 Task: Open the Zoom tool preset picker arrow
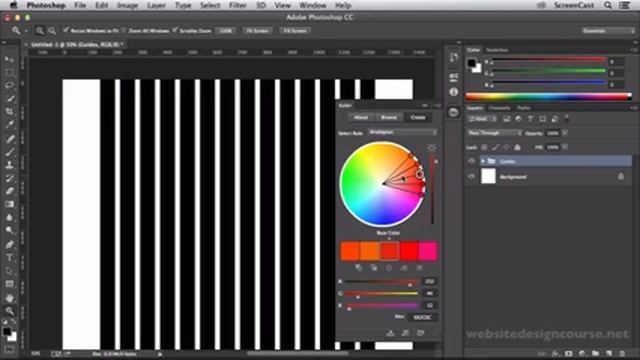pos(26,31)
